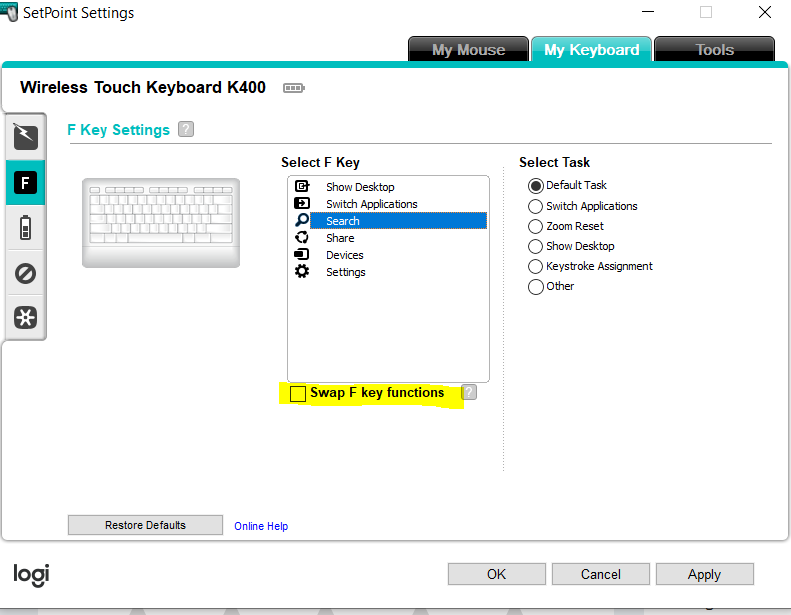The width and height of the screenshot is (791, 615).
Task: Open the battery status sidebar panel
Action: (25, 228)
